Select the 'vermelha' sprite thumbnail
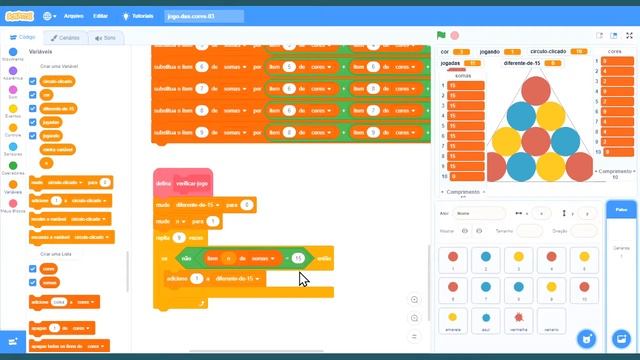Image resolution: width=640 pixels, height=360 pixels. click(x=518, y=321)
